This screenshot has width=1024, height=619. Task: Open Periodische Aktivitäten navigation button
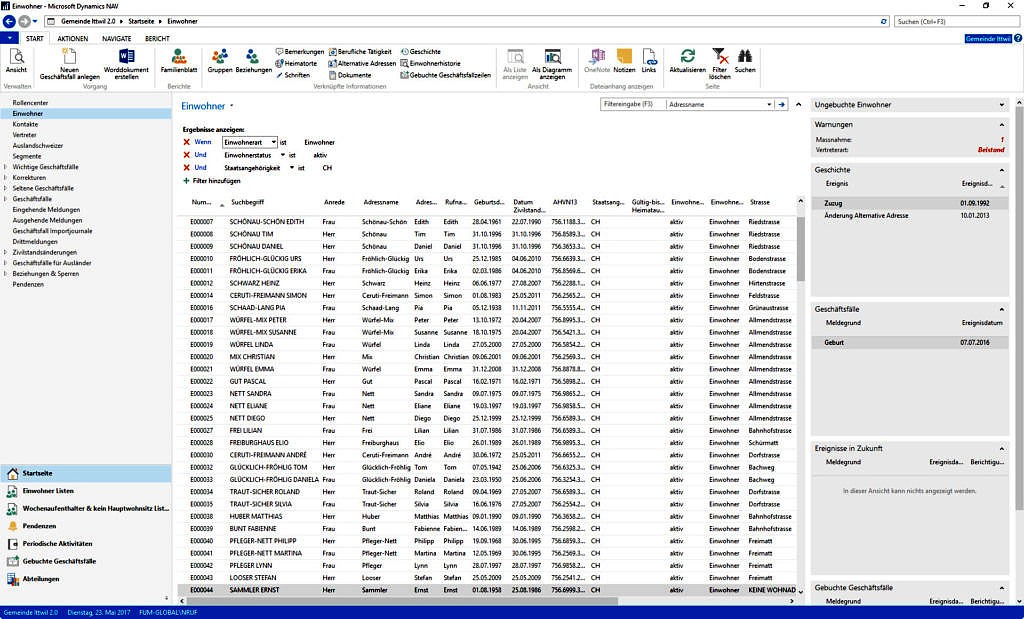[57, 543]
